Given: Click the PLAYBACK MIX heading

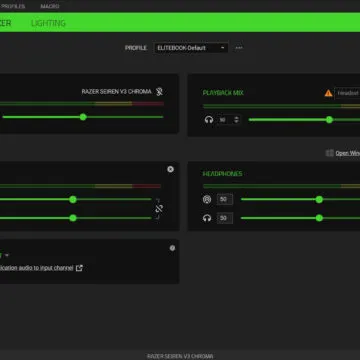Looking at the screenshot, I should (x=223, y=93).
